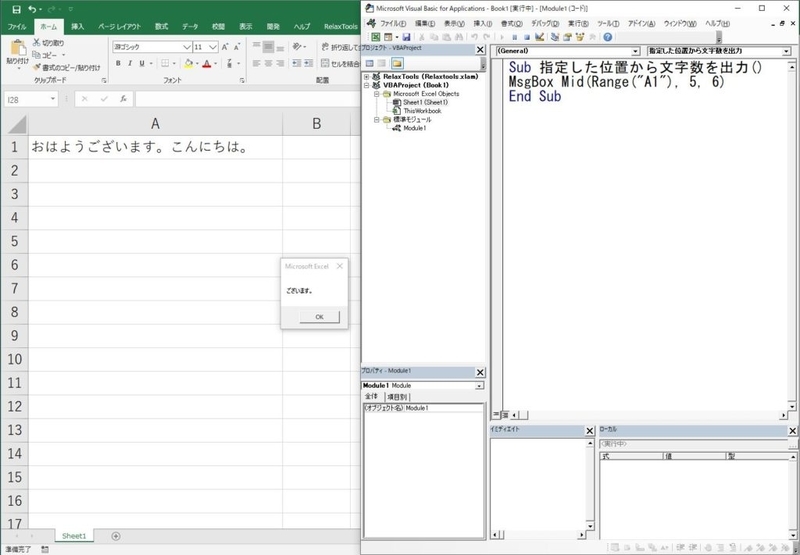Toggle top vertical align button in Excel
Screen dimensions: 800x555
coord(257,47)
